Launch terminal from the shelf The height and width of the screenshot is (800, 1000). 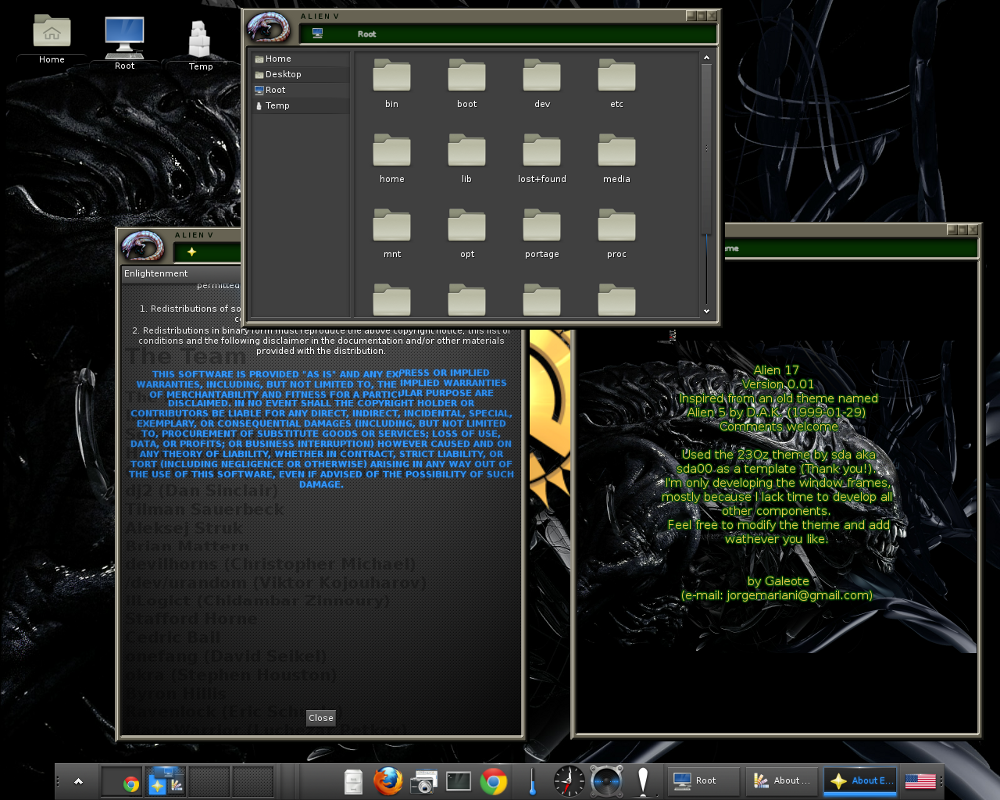tap(458, 781)
